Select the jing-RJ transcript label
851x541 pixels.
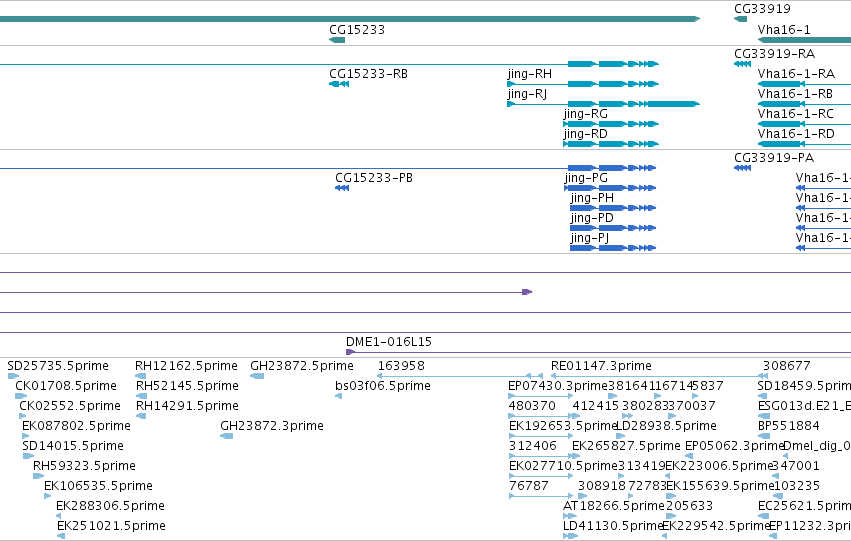527,94
